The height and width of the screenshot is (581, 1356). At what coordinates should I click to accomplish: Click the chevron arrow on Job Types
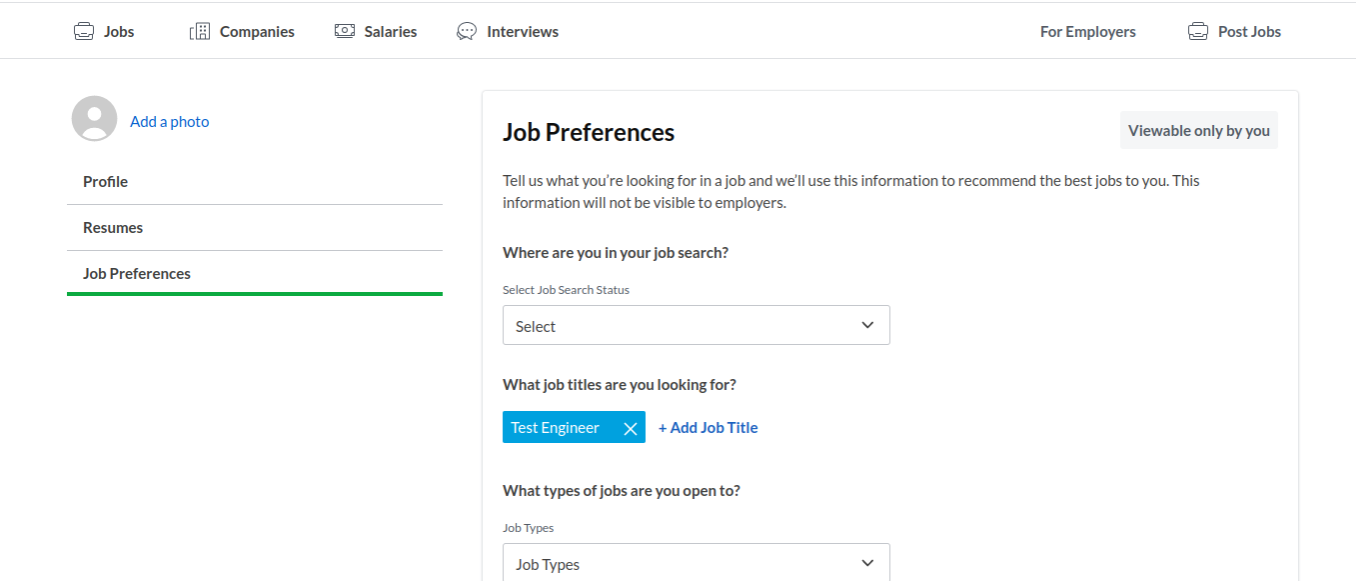(x=867, y=563)
